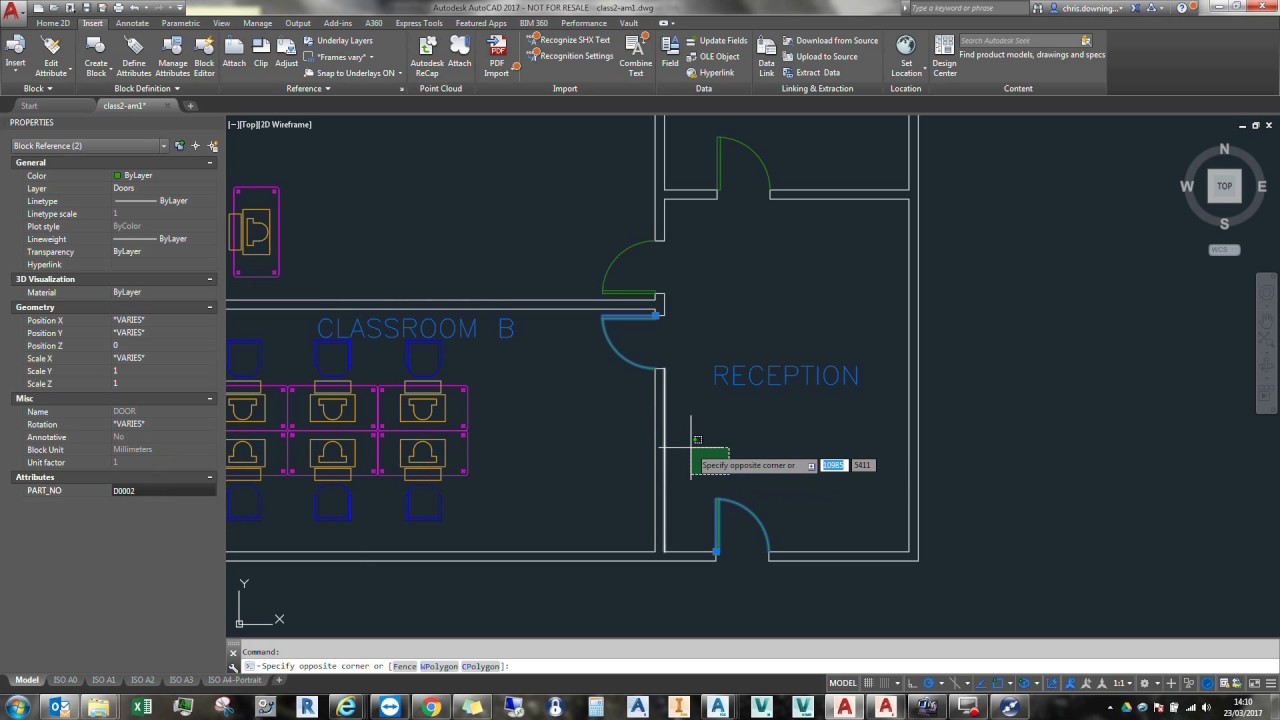This screenshot has height=720, width=1280.
Task: Open the Define Attributes tool
Action: click(x=134, y=56)
